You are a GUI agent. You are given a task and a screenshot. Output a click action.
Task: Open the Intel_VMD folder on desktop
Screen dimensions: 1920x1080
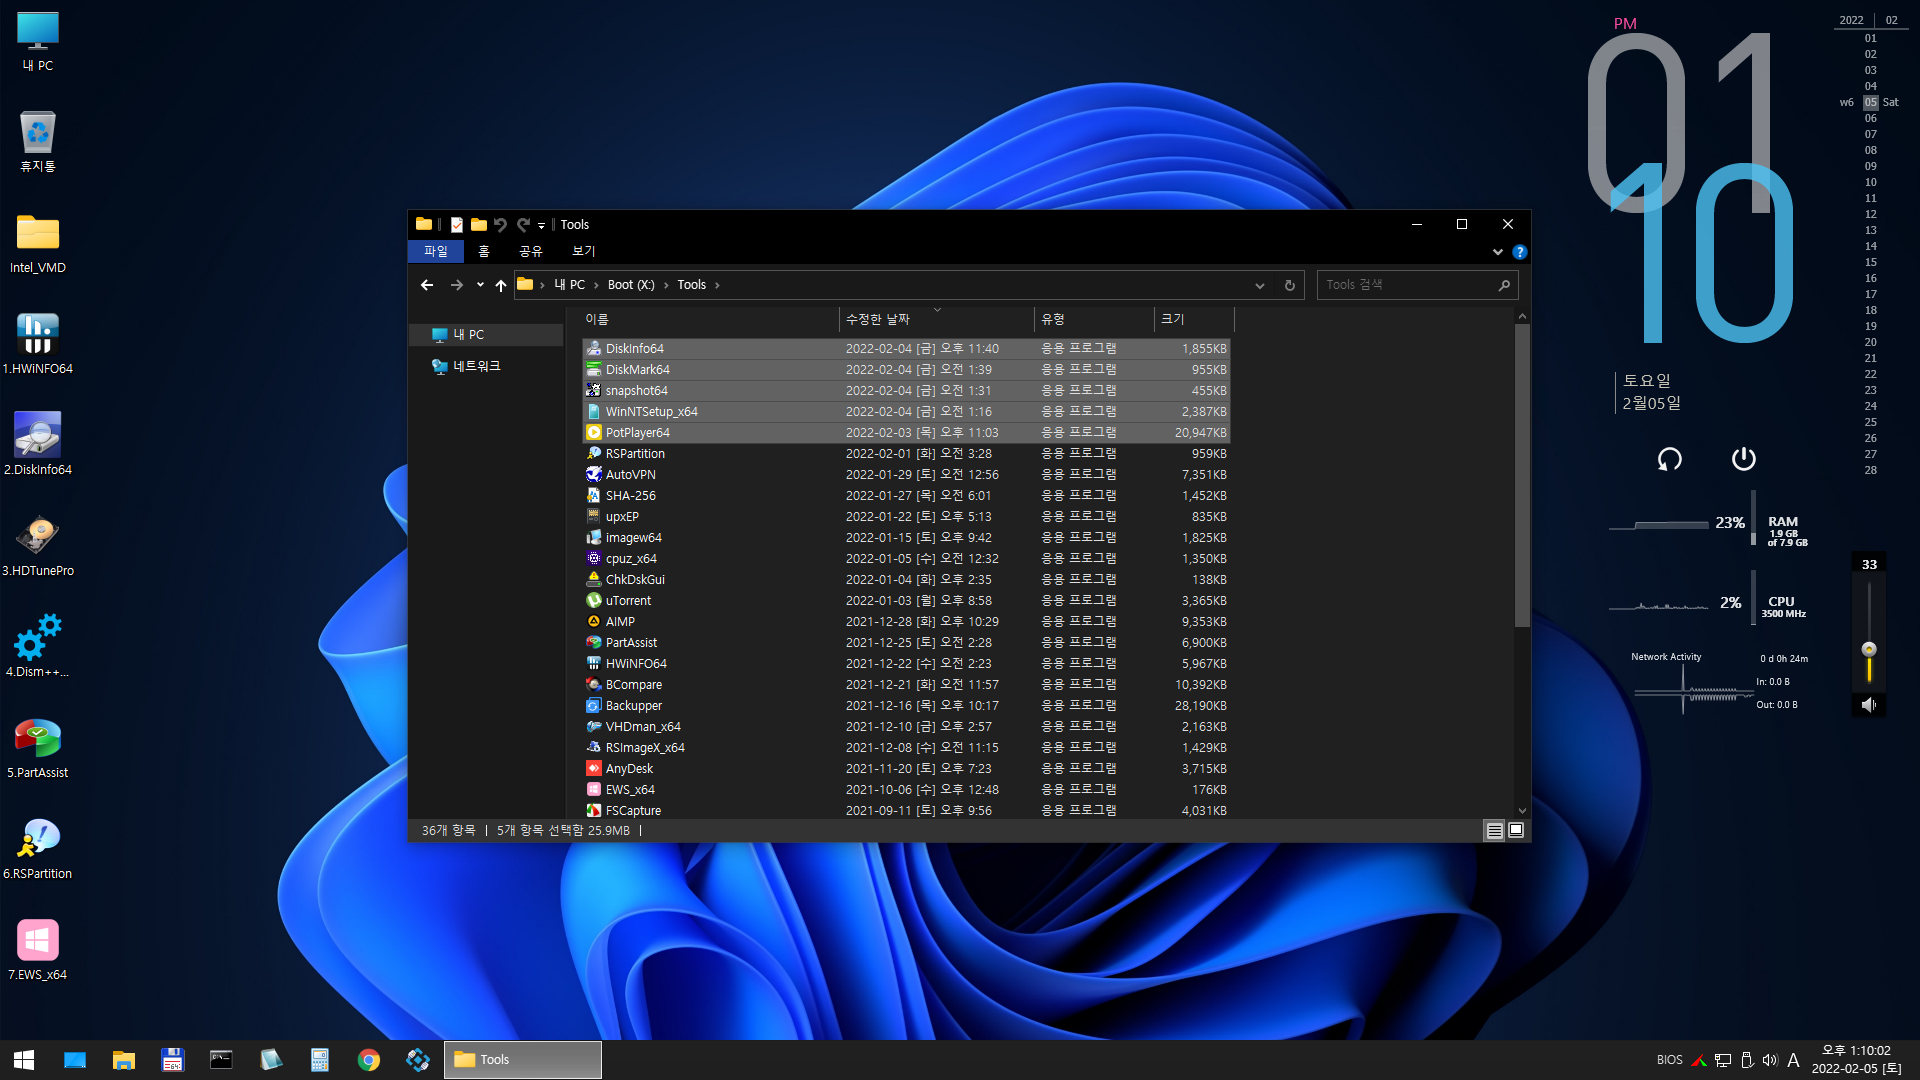point(38,244)
